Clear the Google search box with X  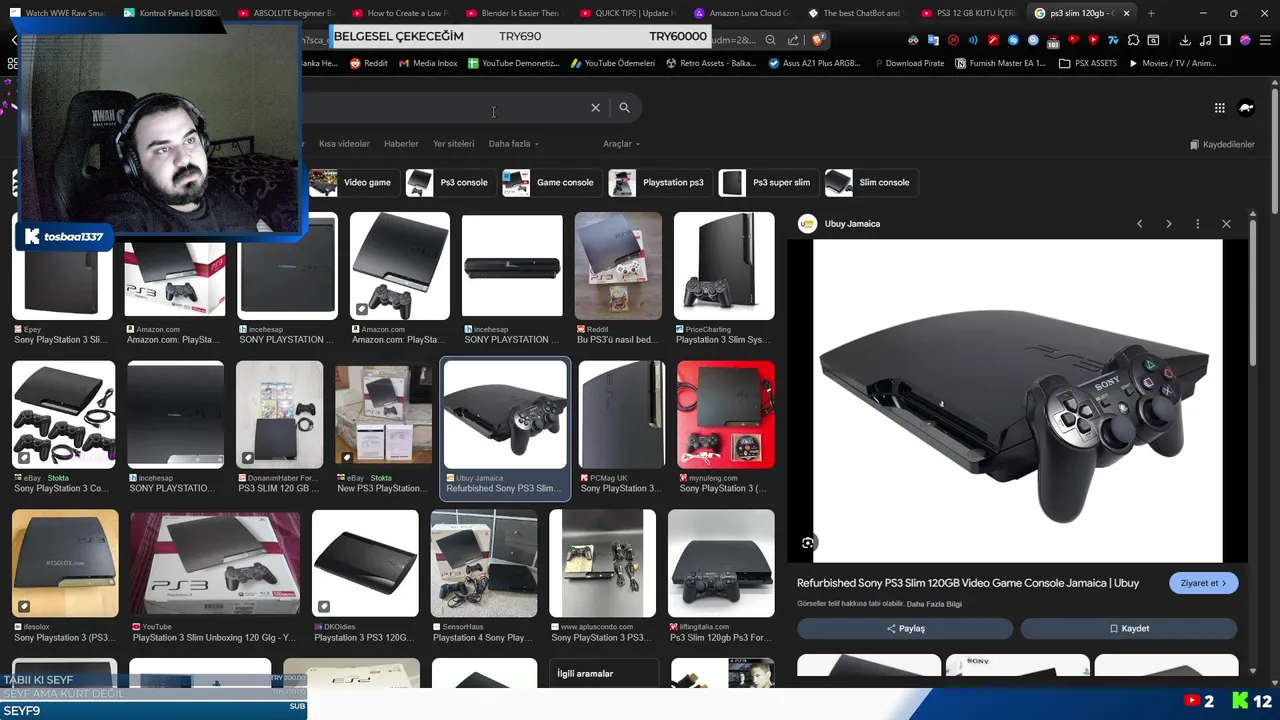coord(595,108)
